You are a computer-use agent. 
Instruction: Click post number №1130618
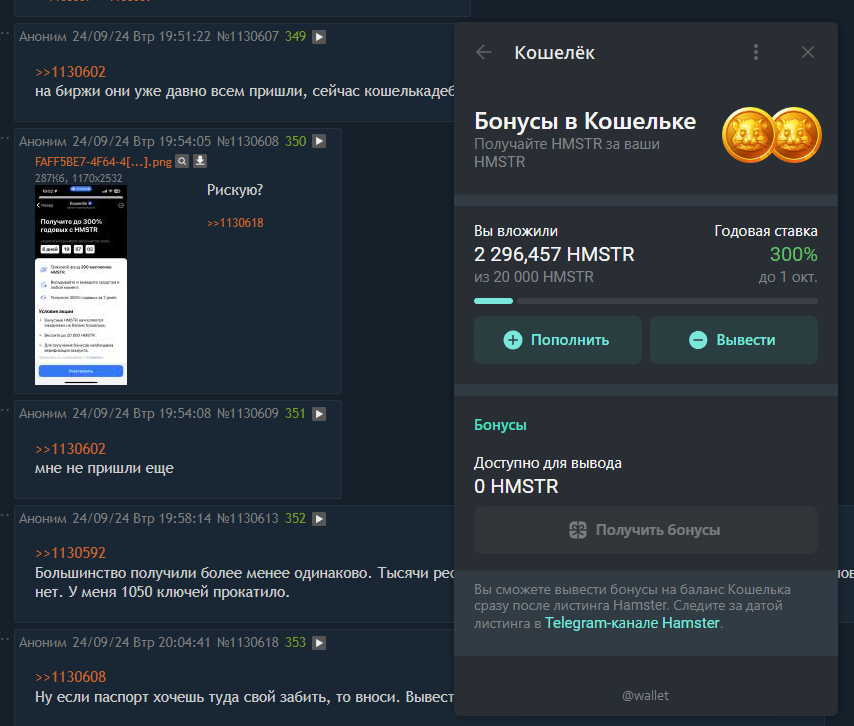click(x=248, y=643)
